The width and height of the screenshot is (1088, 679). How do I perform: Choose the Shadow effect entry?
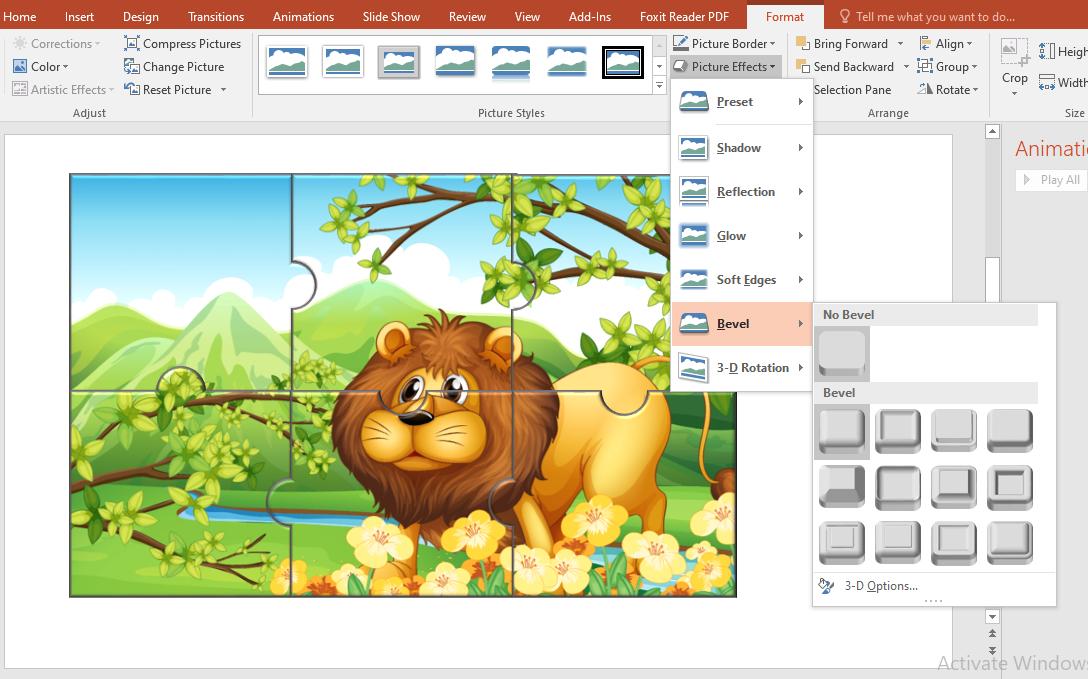tap(737, 147)
